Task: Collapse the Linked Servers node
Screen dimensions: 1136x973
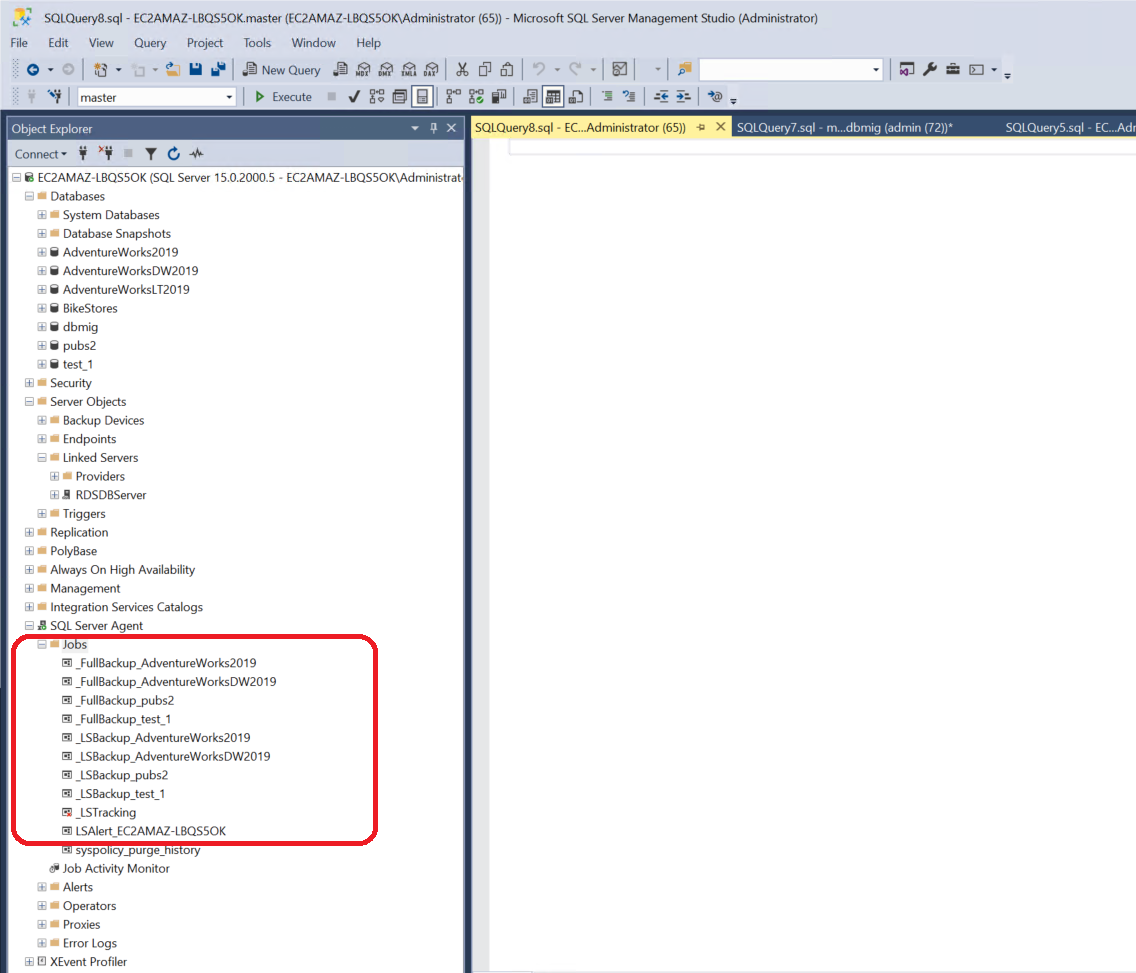Action: (x=42, y=458)
